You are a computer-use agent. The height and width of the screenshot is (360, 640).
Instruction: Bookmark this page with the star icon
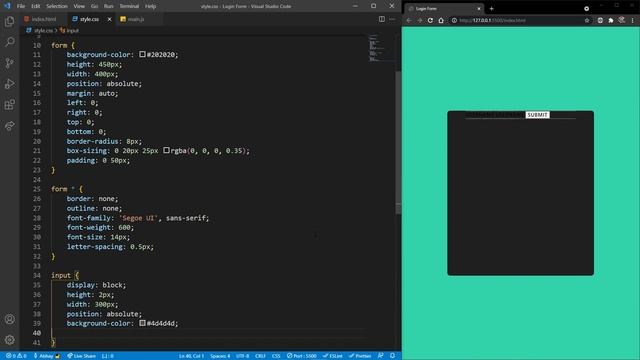(587, 20)
